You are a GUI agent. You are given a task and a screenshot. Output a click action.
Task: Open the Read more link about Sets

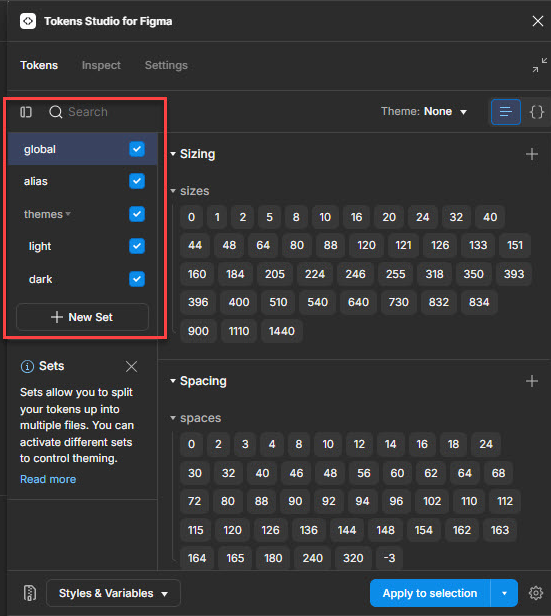[x=48, y=479]
